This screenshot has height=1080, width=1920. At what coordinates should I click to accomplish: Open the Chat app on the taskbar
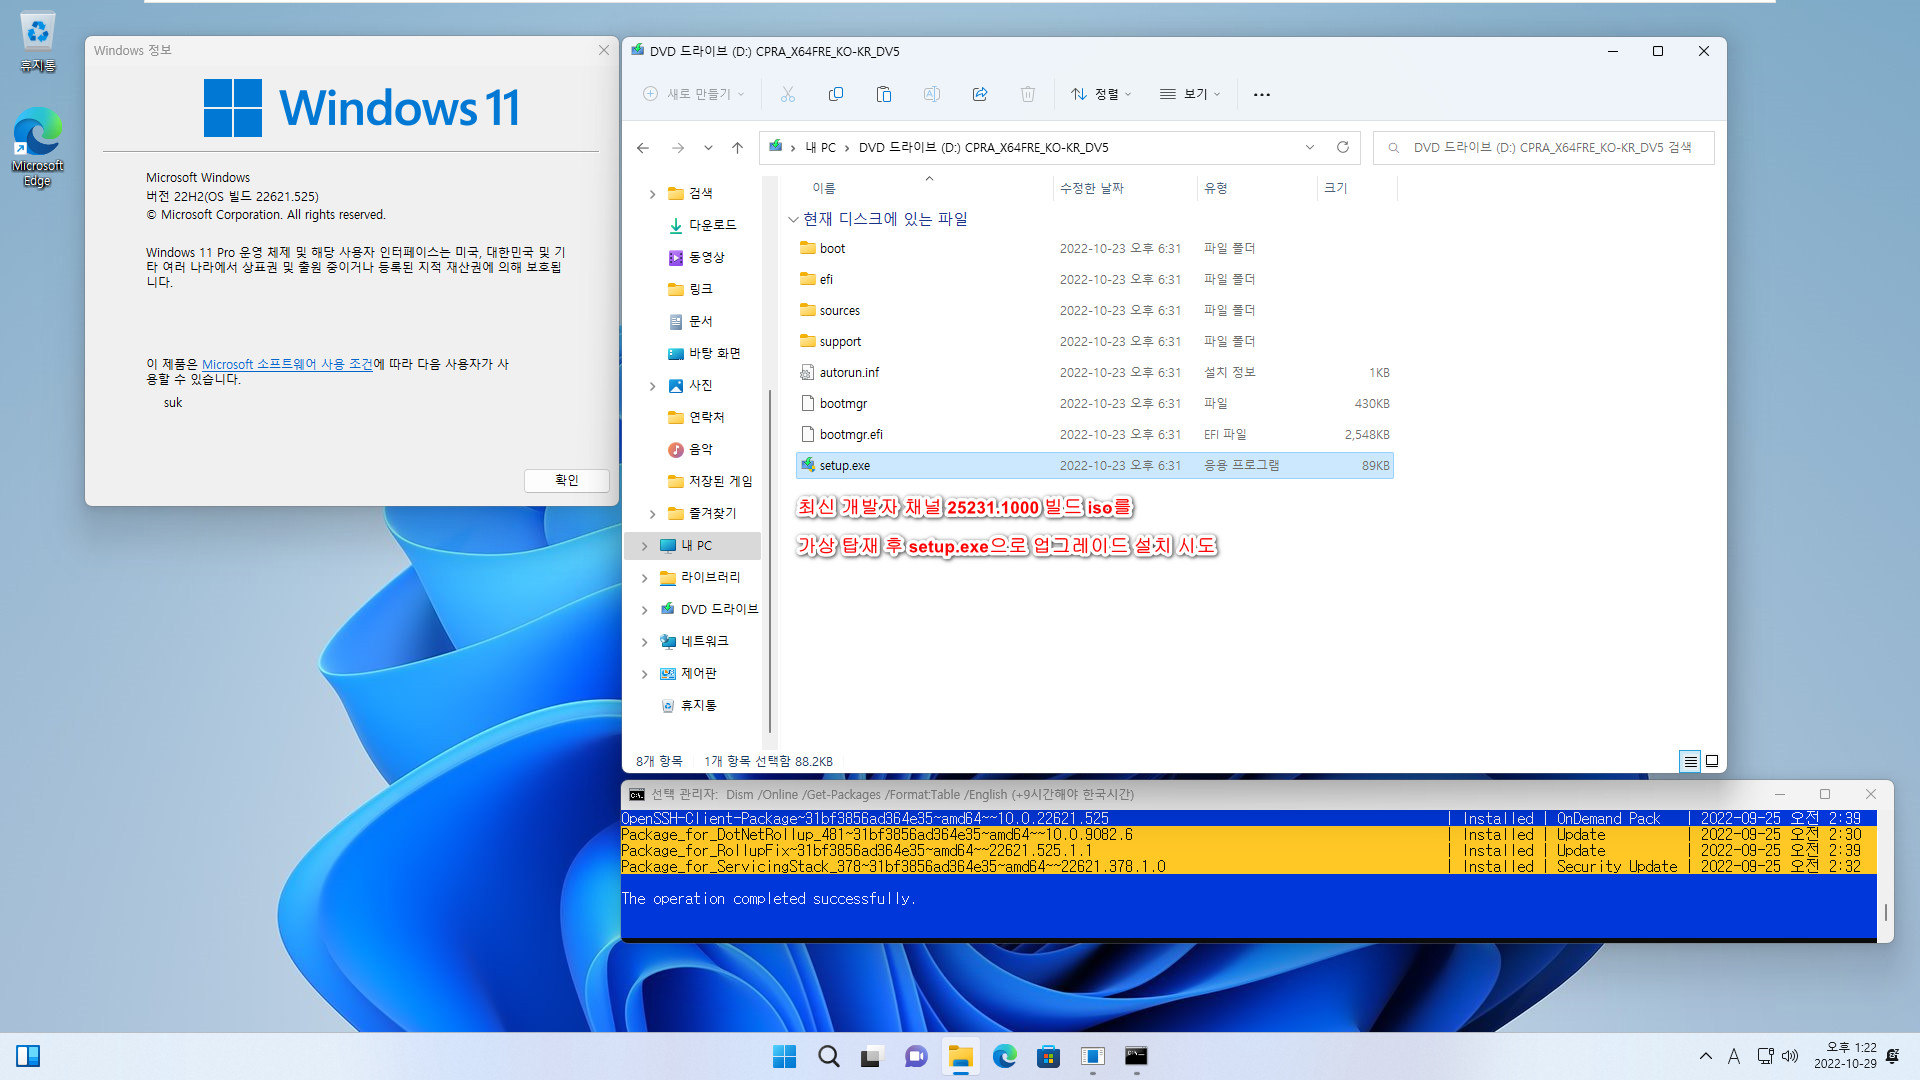click(916, 1056)
